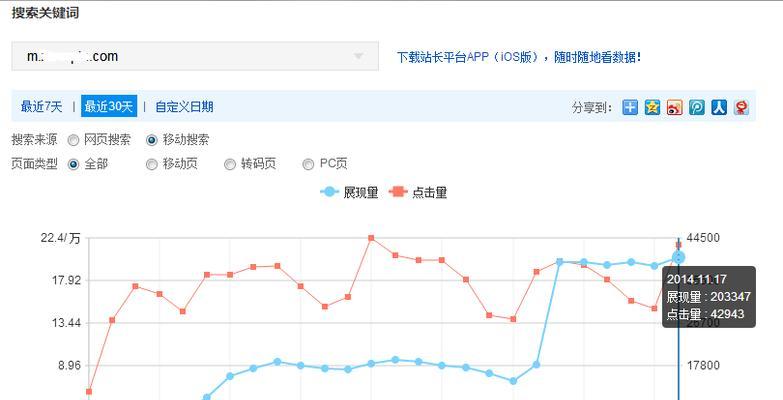The height and width of the screenshot is (400, 783).
Task: Share to QZone via star icon
Action: 652,107
